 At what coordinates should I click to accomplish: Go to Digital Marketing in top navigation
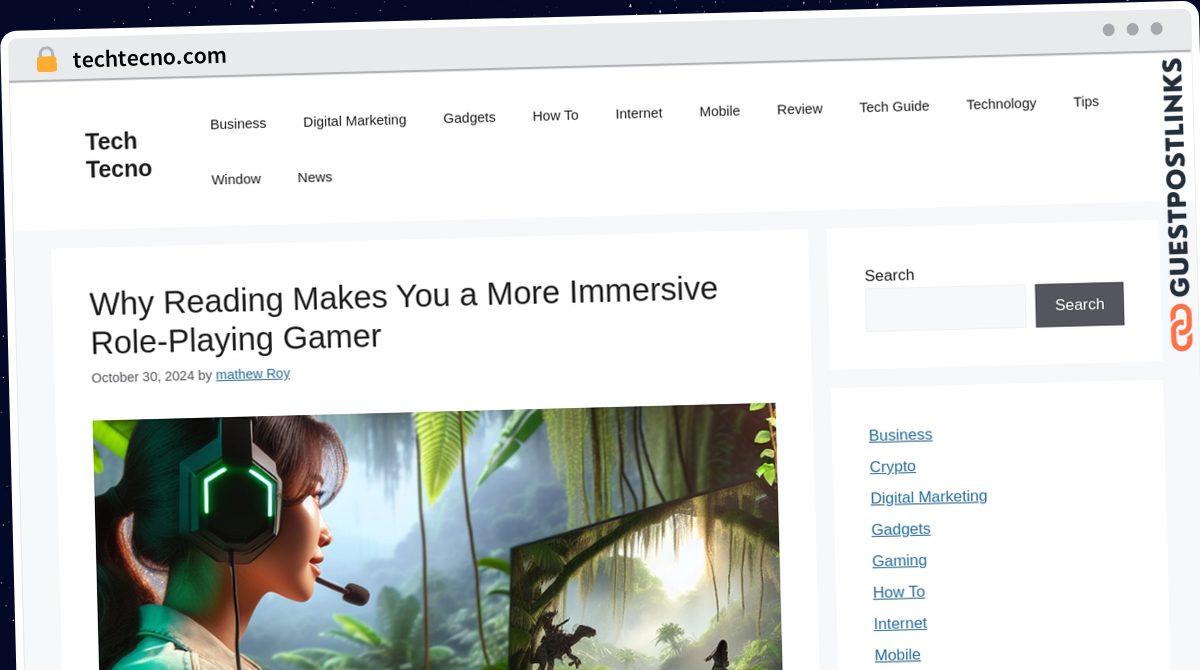(355, 121)
